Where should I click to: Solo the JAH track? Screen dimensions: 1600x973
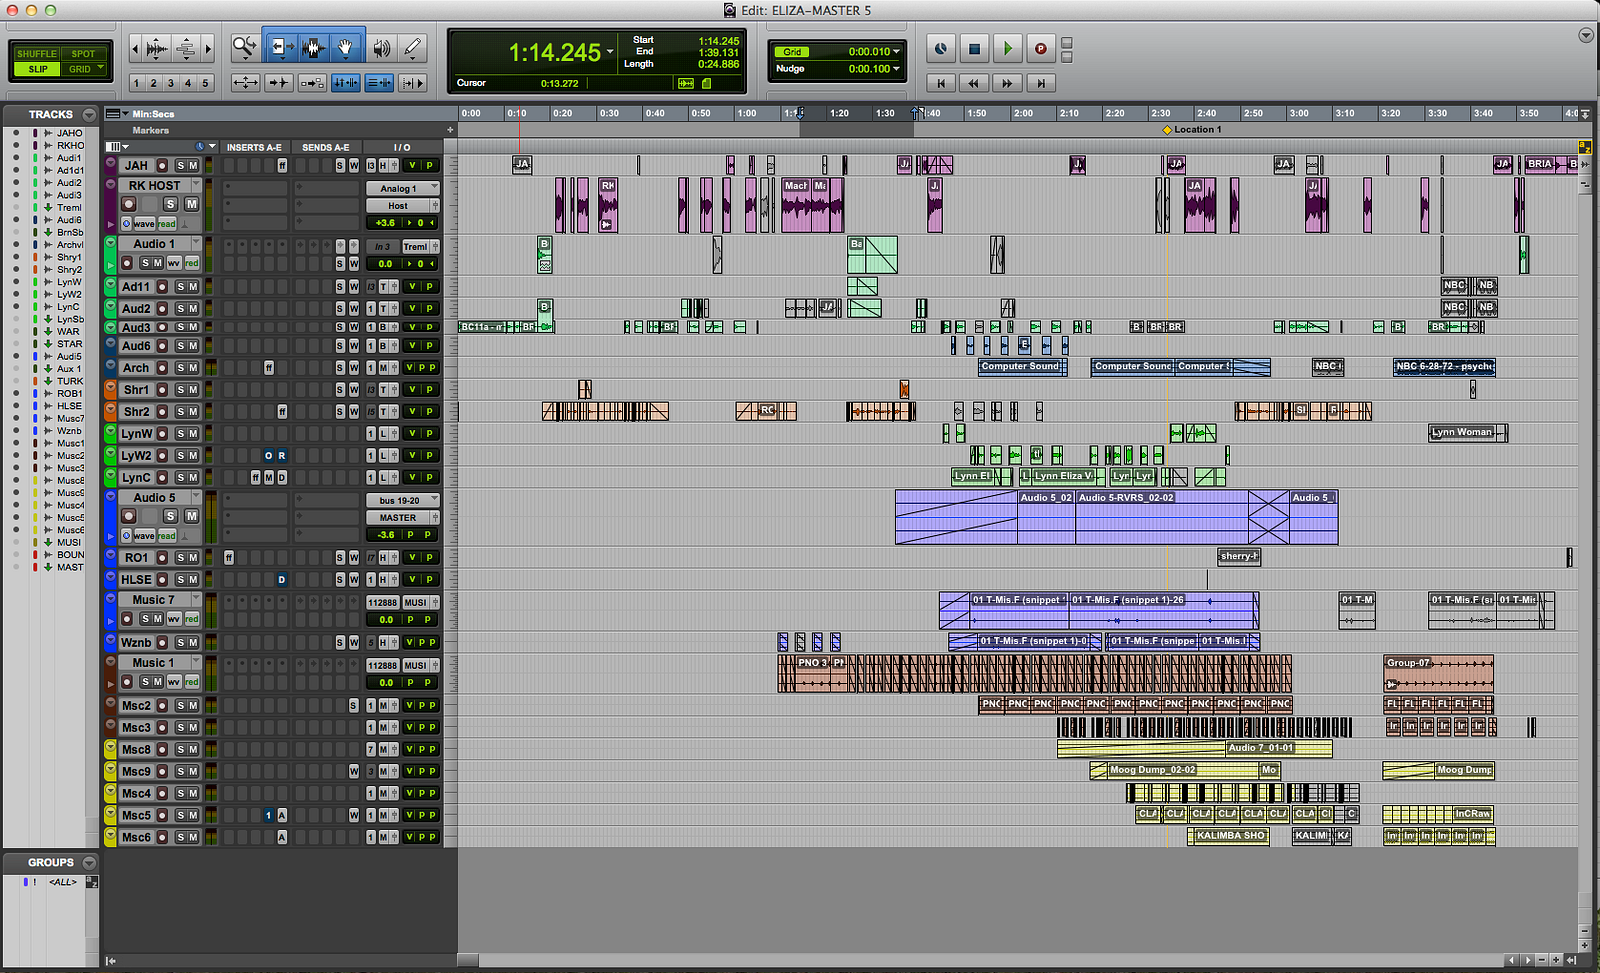click(181, 166)
